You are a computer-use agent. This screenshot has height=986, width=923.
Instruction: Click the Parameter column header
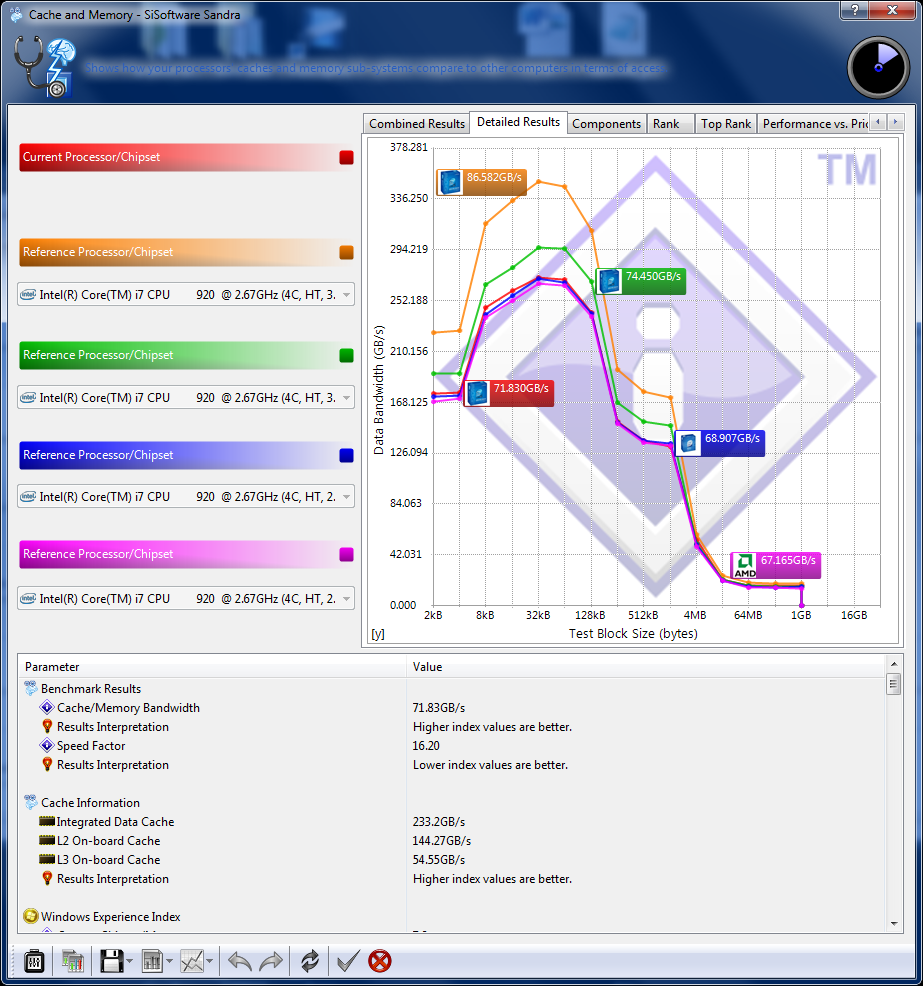(213, 667)
